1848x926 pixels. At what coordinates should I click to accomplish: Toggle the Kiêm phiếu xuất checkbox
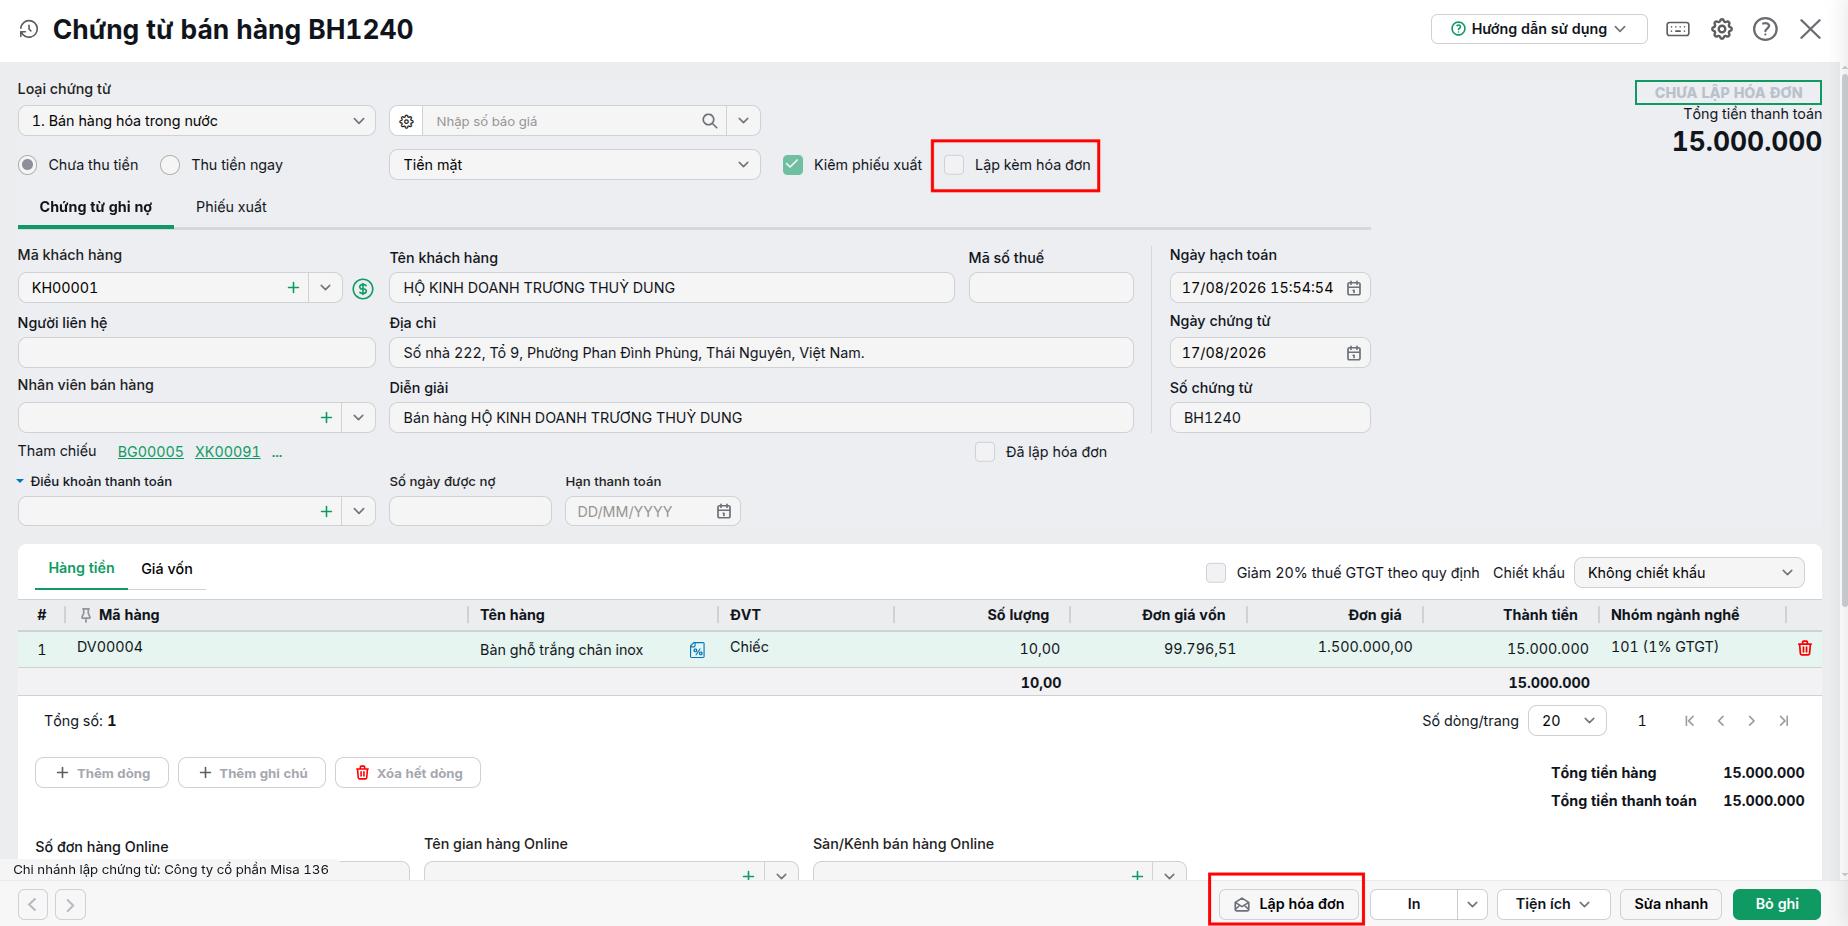tap(793, 165)
